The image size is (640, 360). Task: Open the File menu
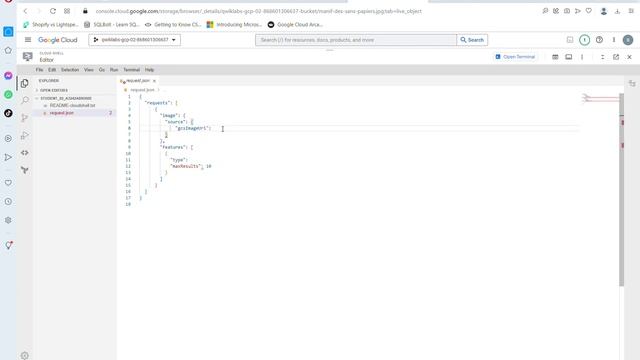tap(39, 70)
